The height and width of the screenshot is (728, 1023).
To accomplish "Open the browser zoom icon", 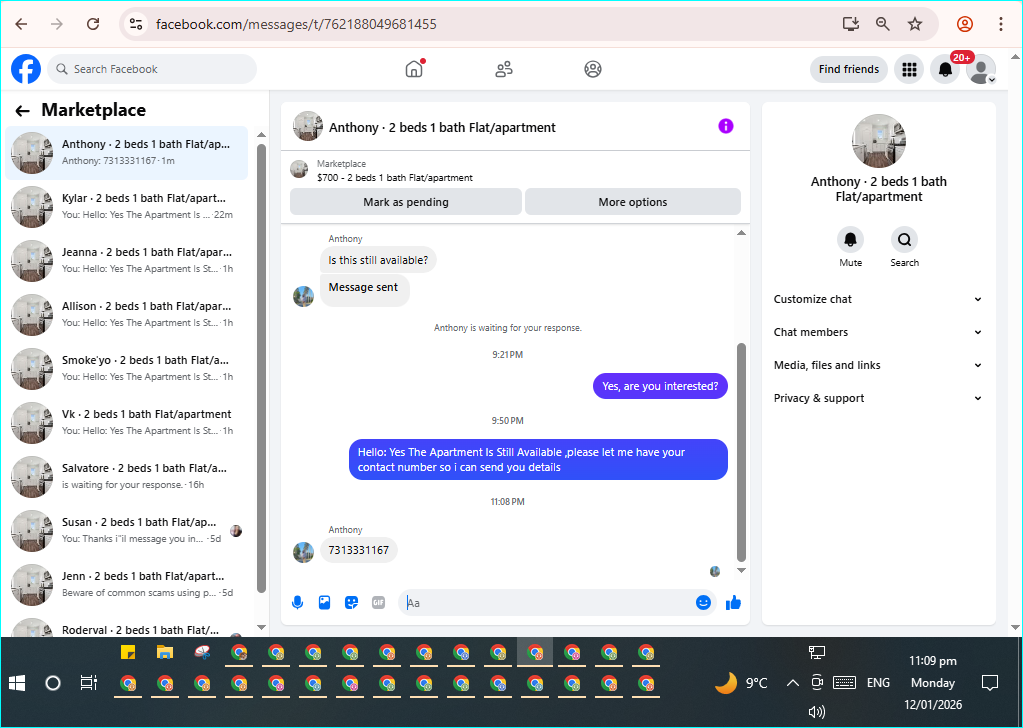I will pyautogui.click(x=883, y=24).
